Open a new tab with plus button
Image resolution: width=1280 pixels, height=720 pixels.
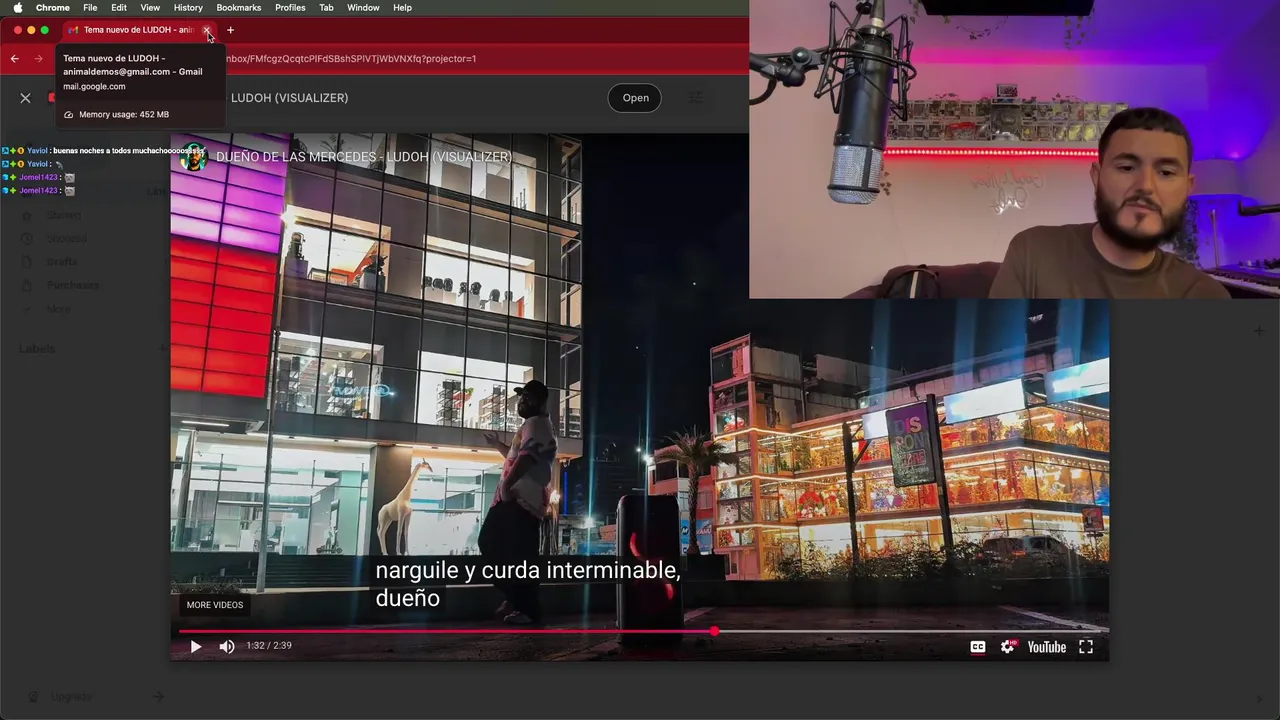230,30
